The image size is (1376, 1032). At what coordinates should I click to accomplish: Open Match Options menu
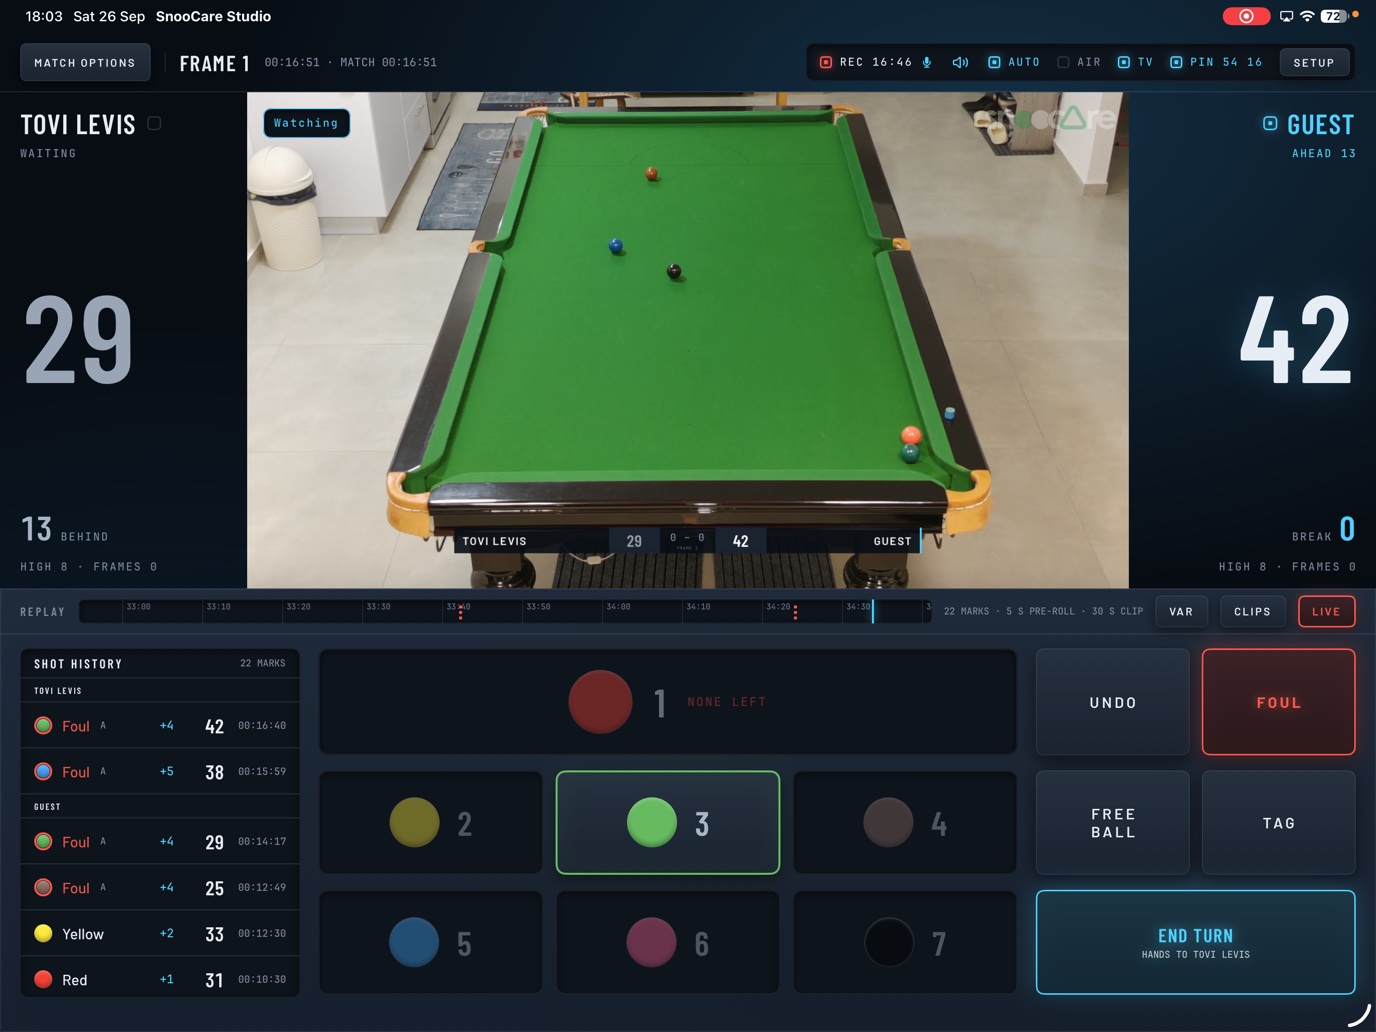pos(85,62)
